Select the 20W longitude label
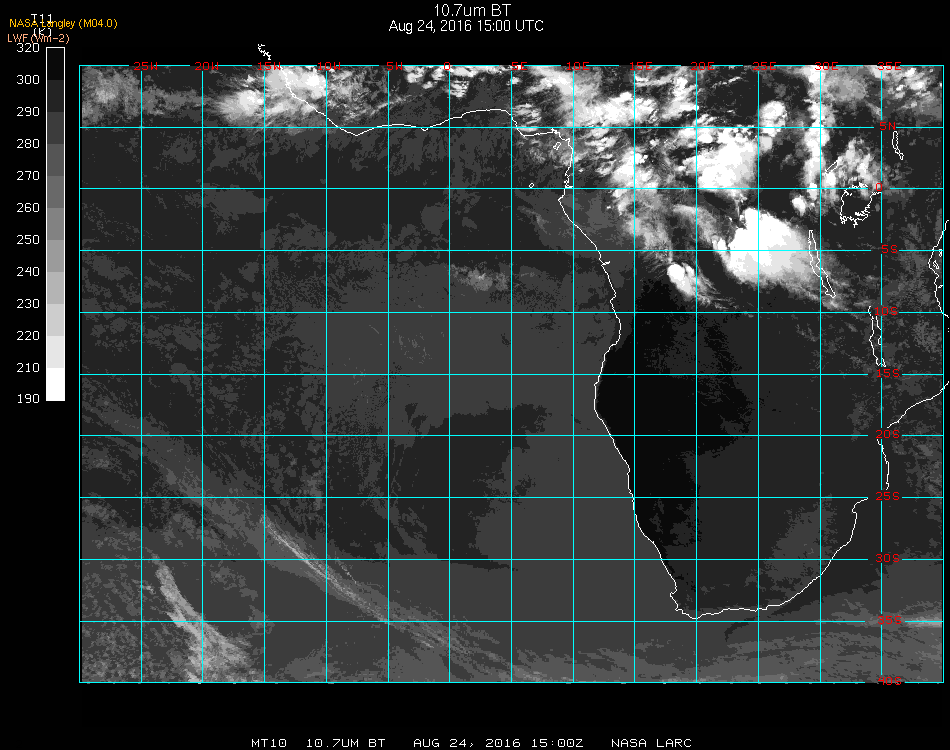The width and height of the screenshot is (950, 750). (x=207, y=66)
